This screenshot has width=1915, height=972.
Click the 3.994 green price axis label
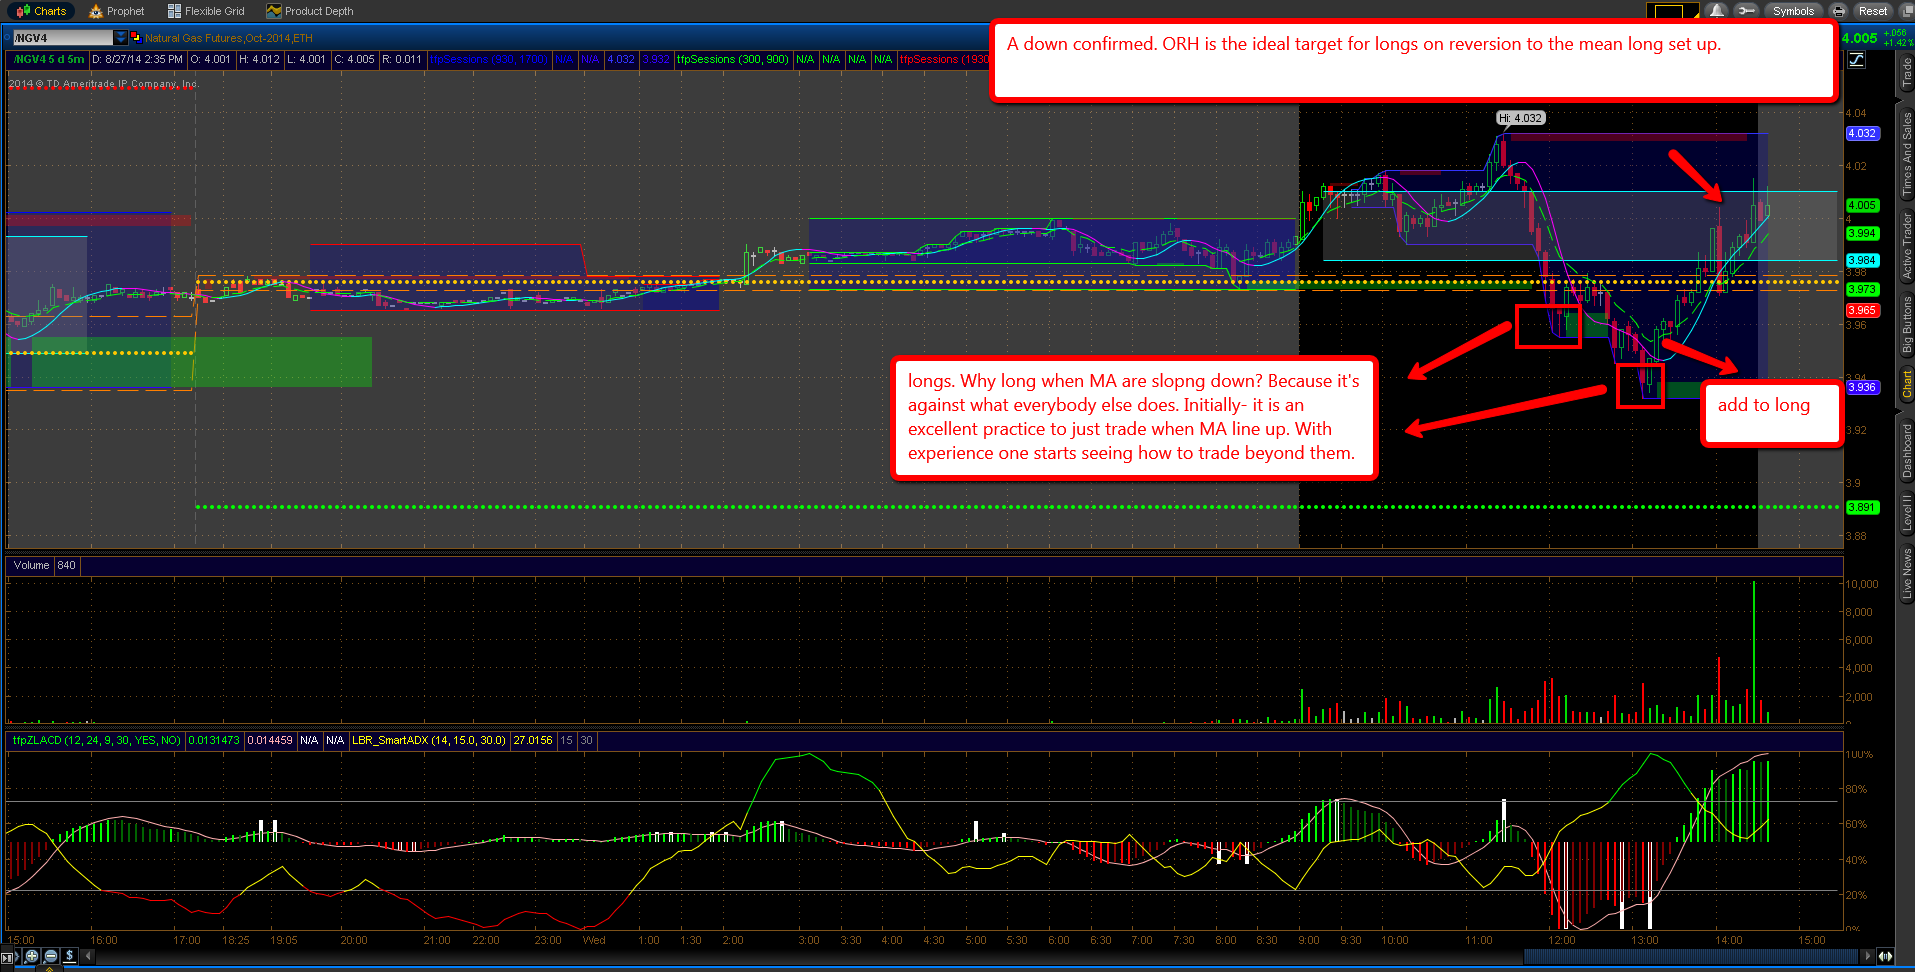(1862, 233)
